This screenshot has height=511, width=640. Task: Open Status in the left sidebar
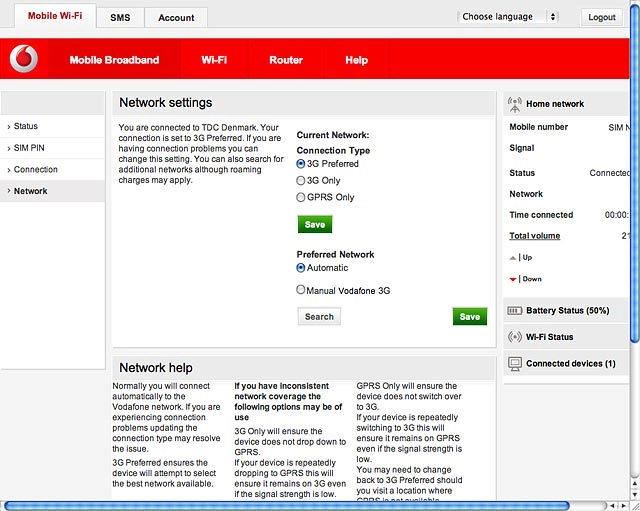tap(53, 126)
